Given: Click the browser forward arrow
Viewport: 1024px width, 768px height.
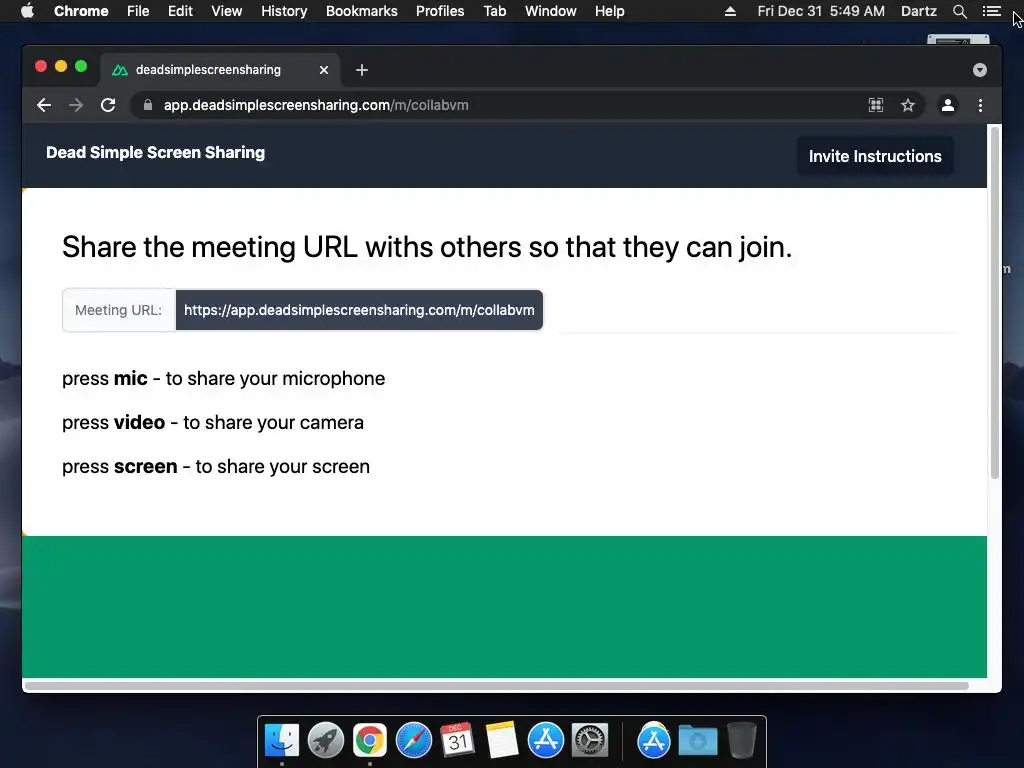Looking at the screenshot, I should (76, 105).
